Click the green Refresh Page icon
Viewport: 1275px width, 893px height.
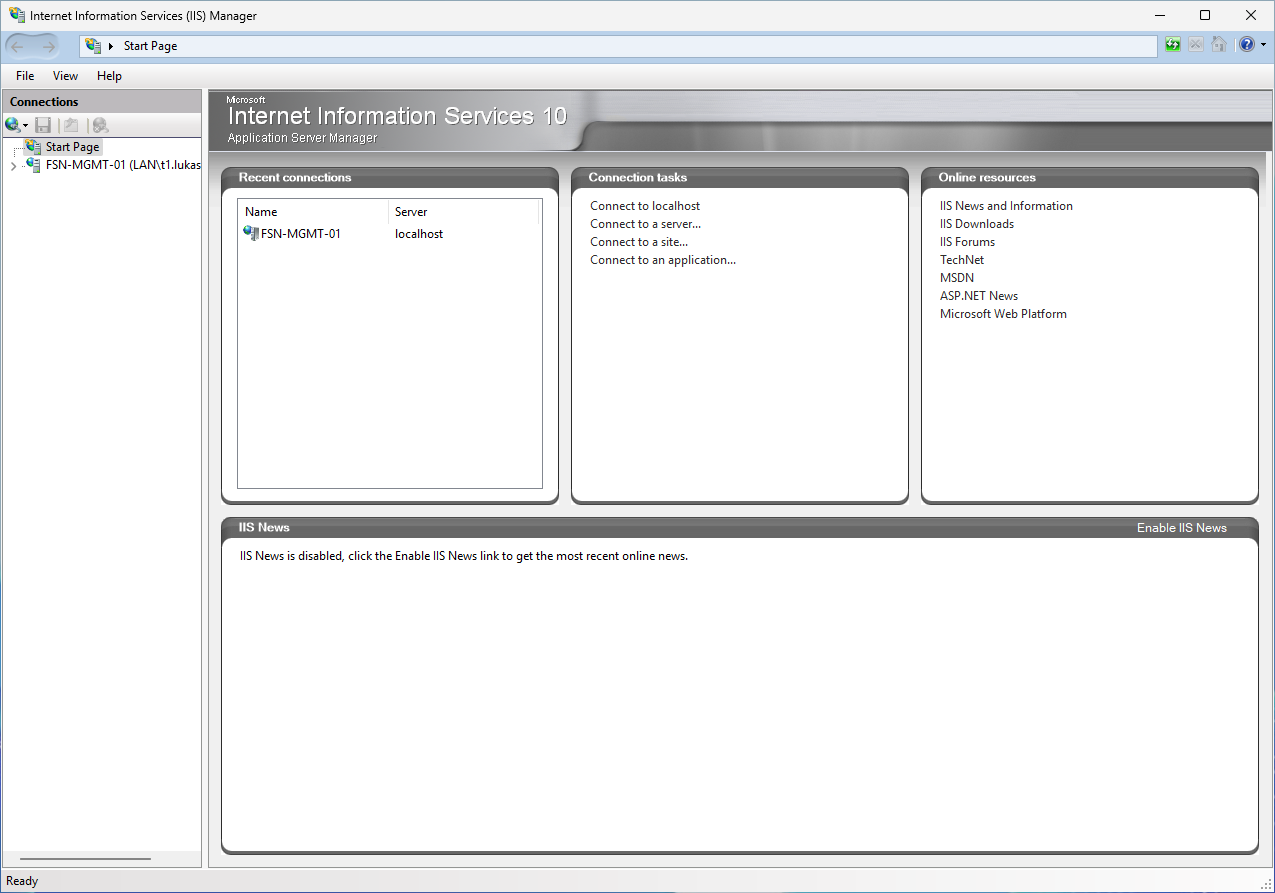click(1173, 44)
